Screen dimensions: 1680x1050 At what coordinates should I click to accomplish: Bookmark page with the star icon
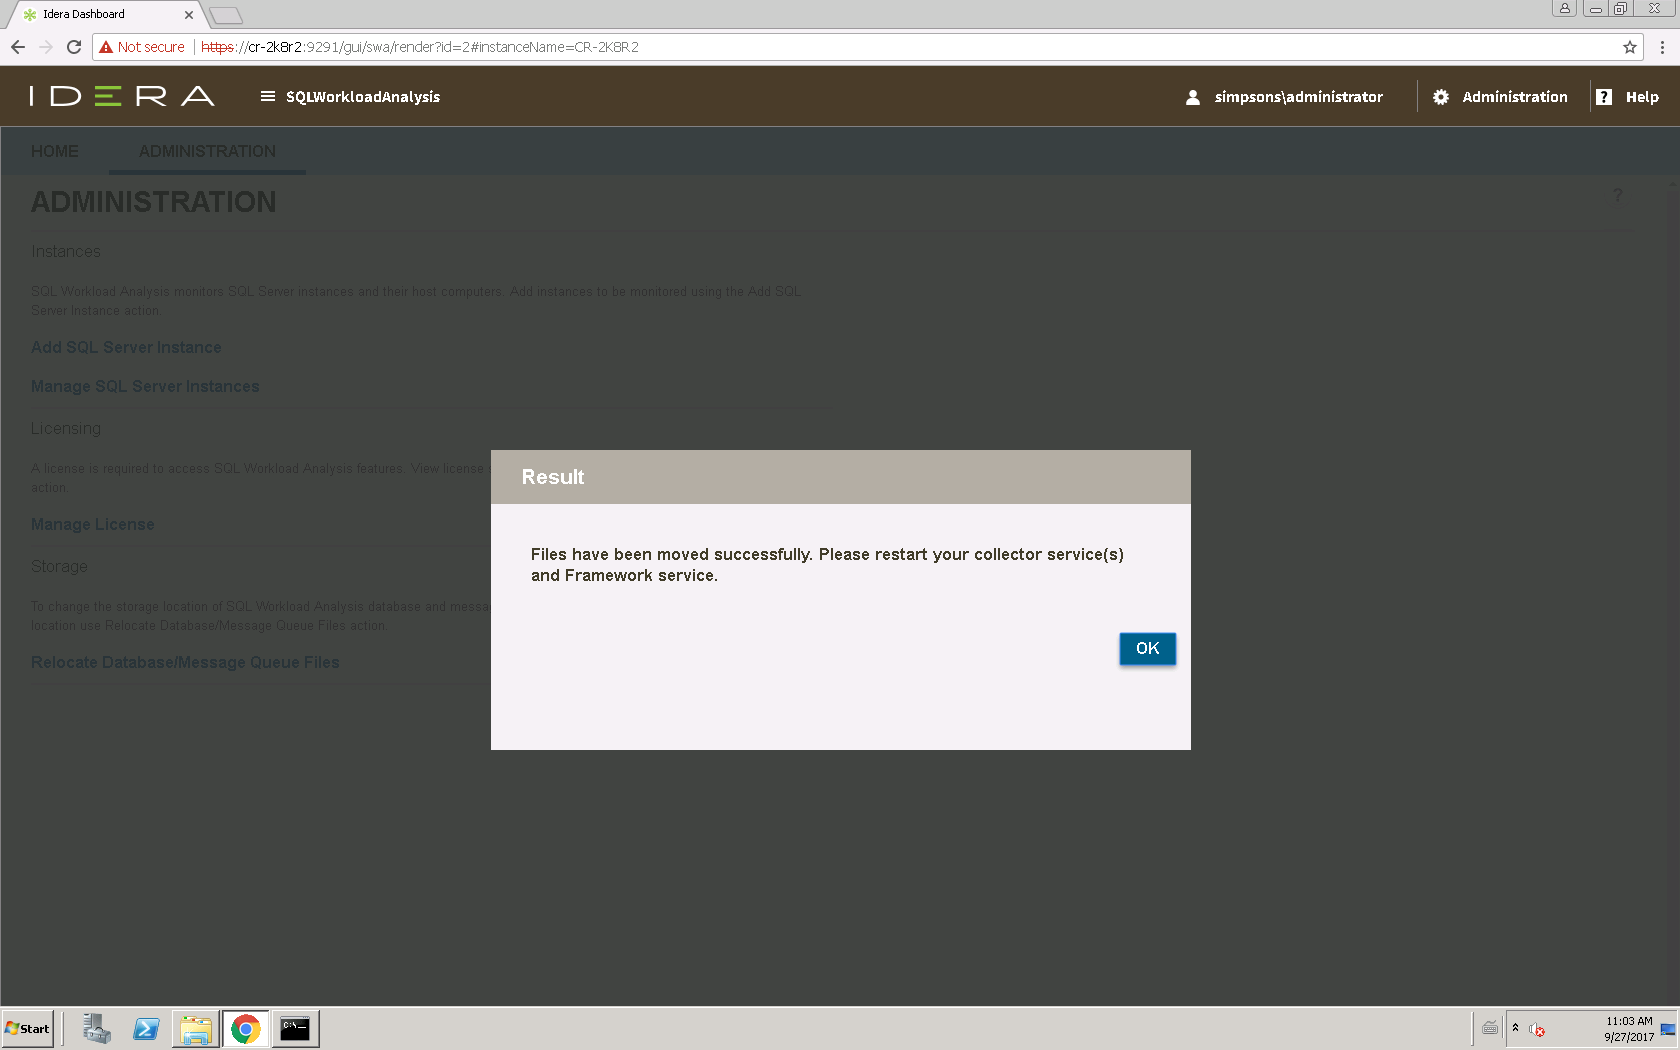tap(1630, 47)
